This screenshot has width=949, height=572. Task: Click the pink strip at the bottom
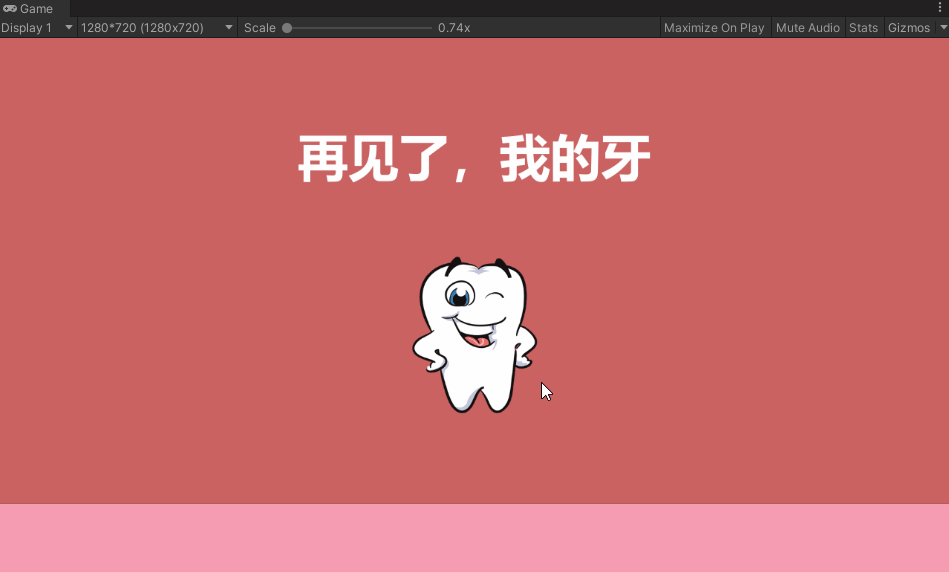[x=474, y=538]
